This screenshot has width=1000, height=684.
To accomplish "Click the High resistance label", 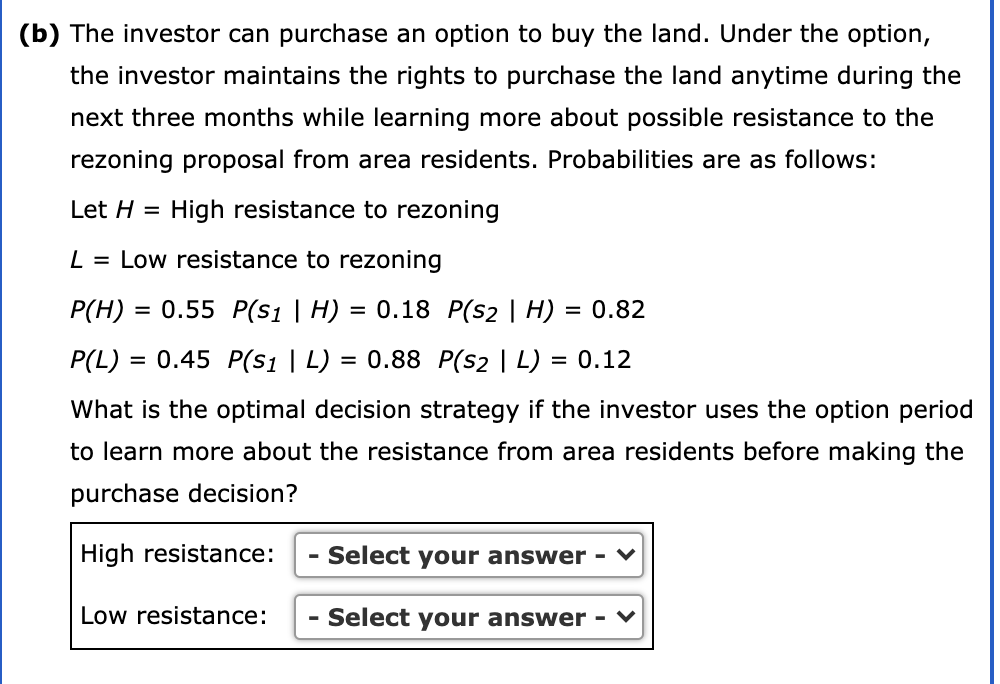I will (178, 554).
